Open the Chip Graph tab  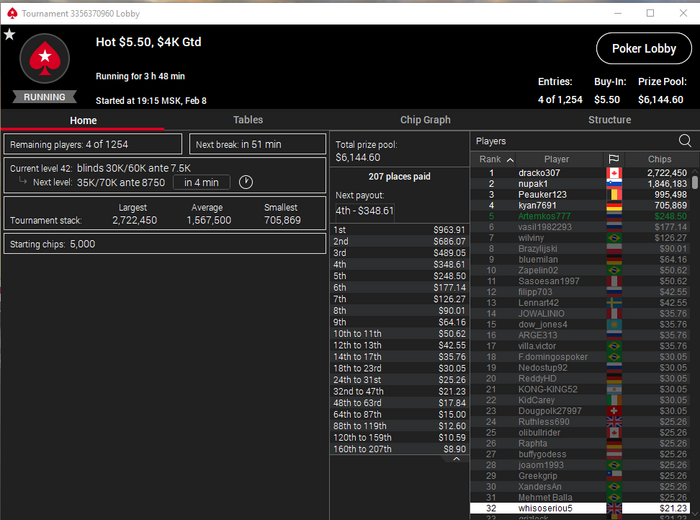[x=425, y=120]
